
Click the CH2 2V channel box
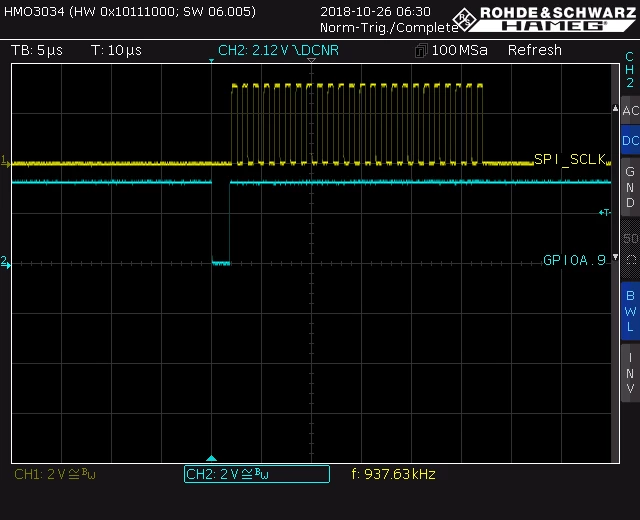click(257, 474)
